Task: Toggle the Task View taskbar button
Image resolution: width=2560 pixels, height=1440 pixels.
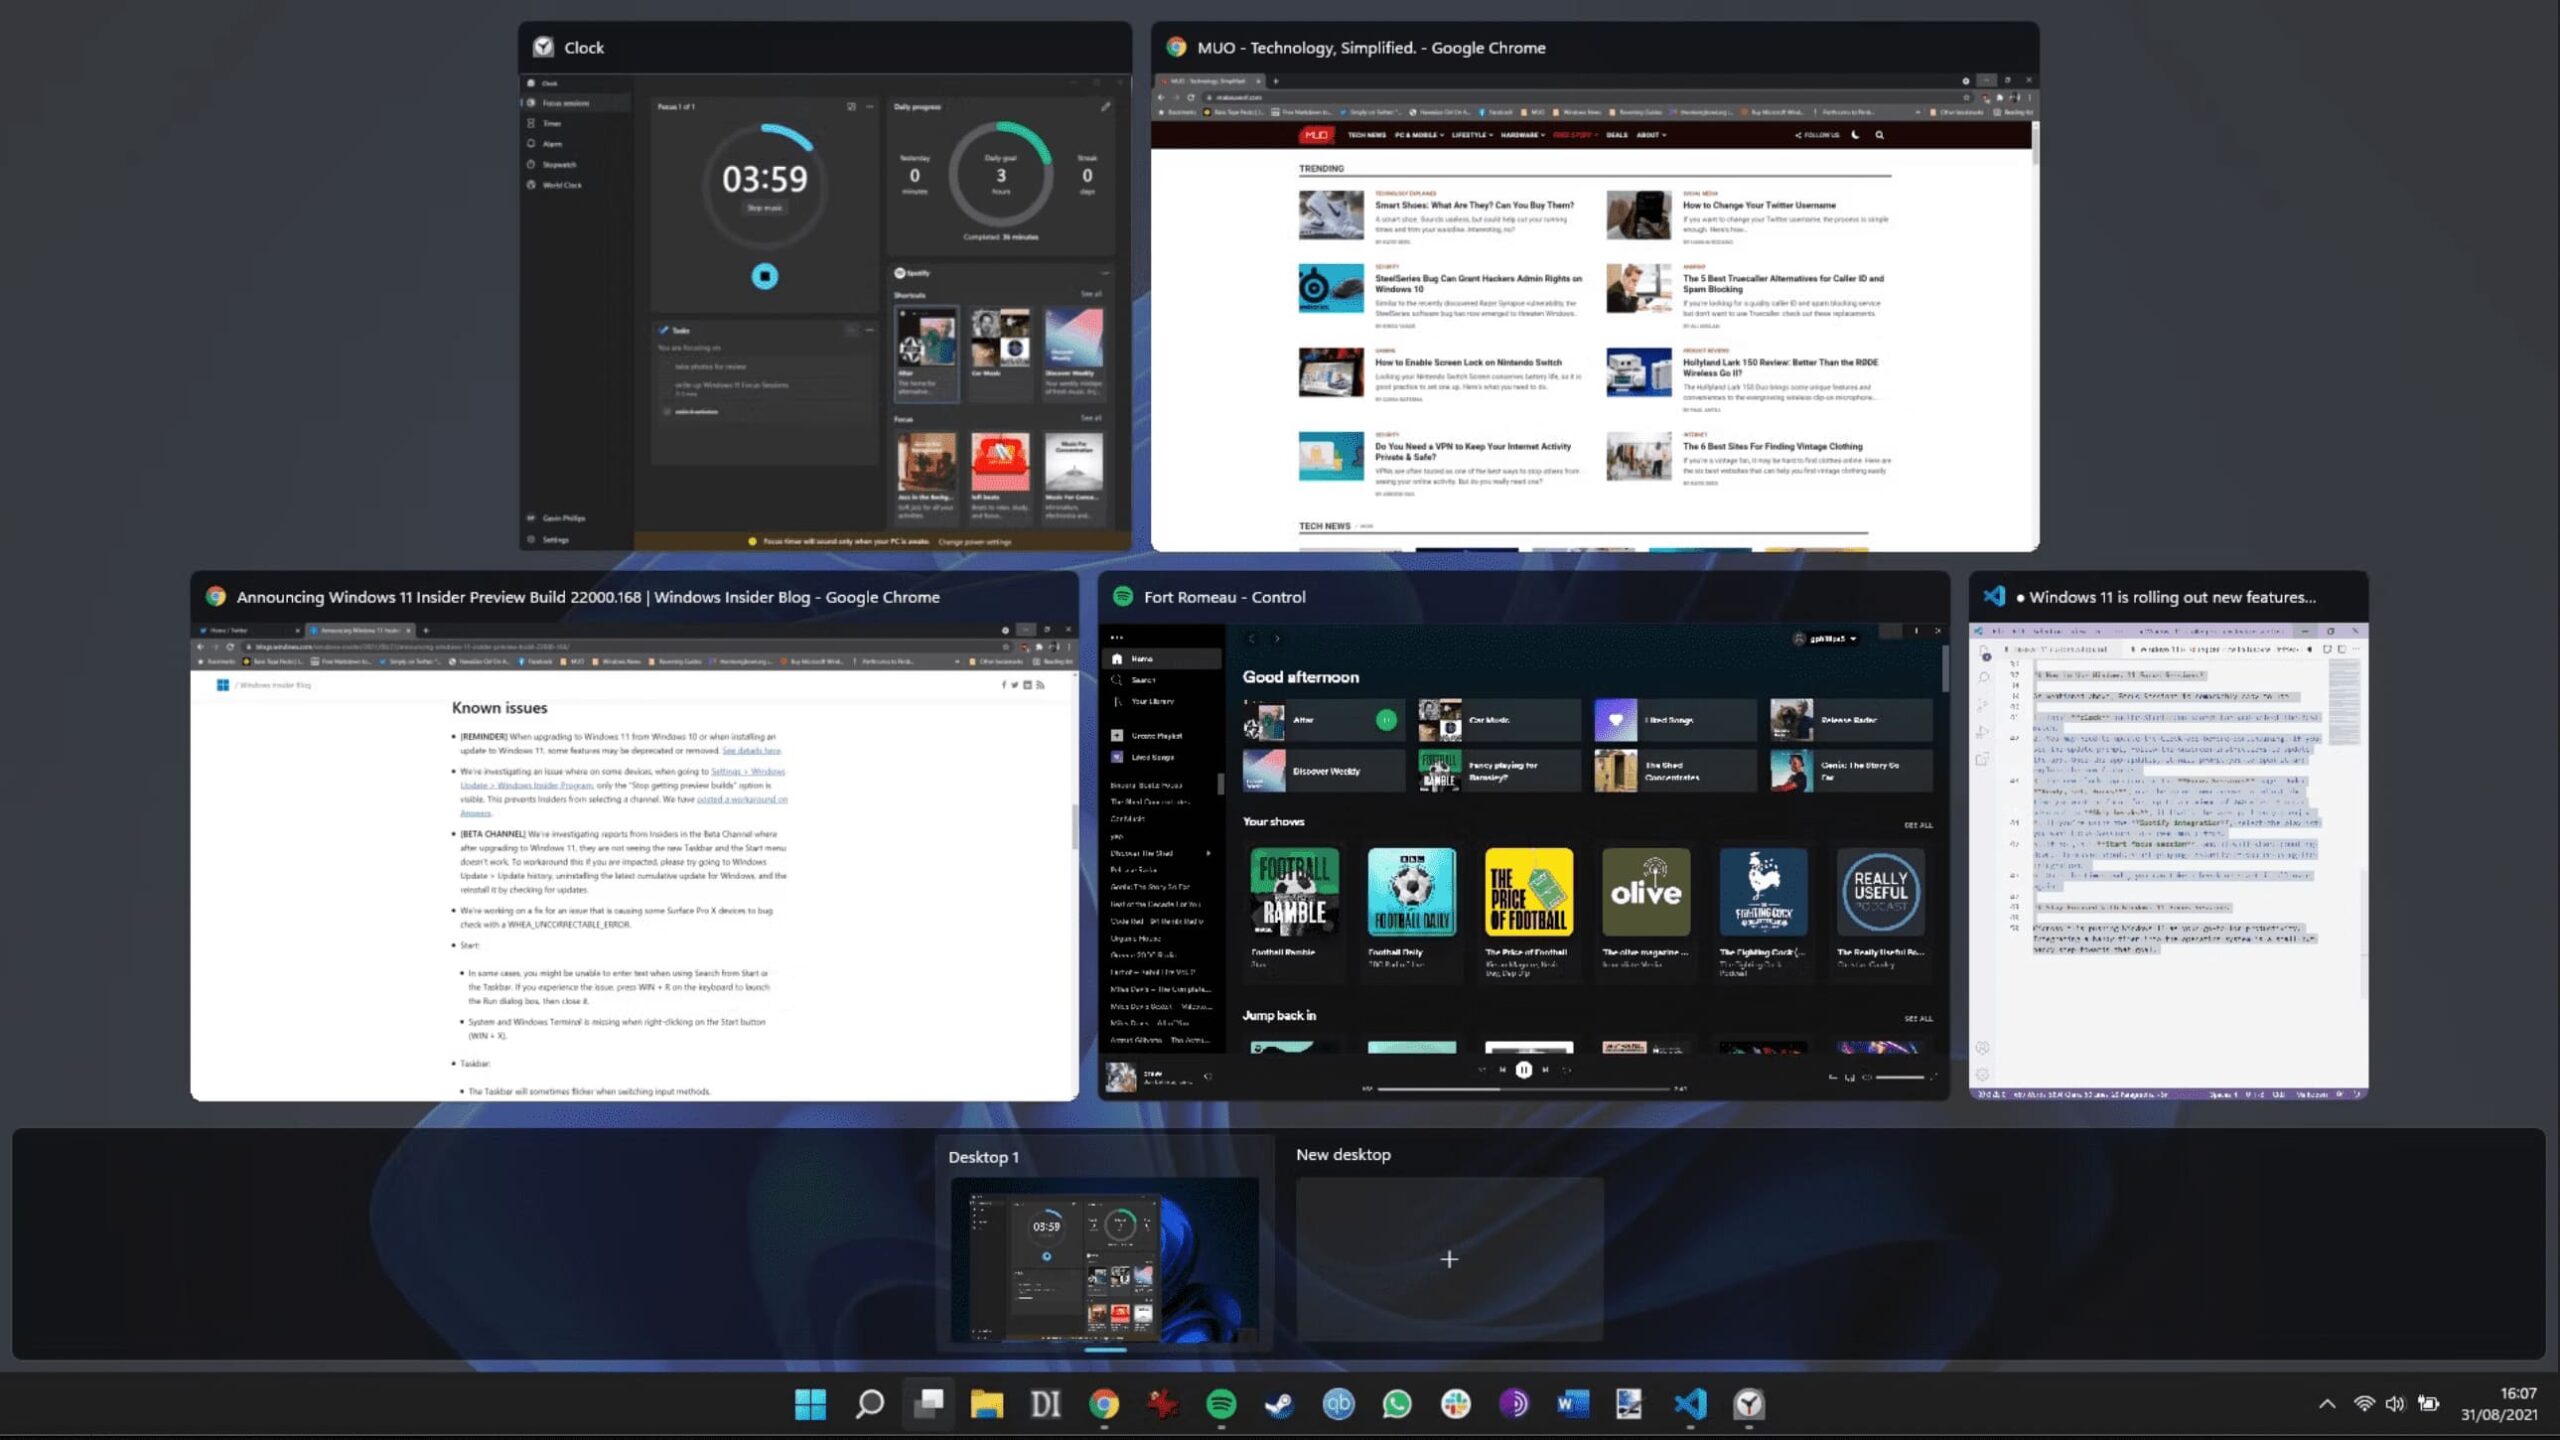Action: click(928, 1404)
